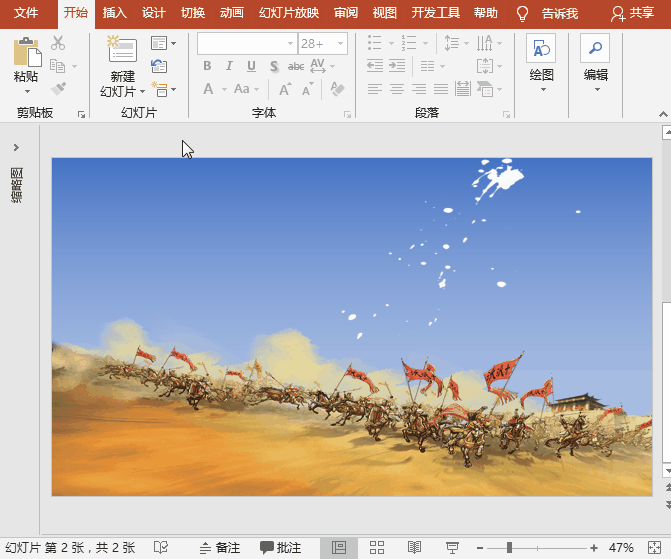Click the Cut scissors icon
Viewport: 671px width, 559px height.
click(58, 43)
